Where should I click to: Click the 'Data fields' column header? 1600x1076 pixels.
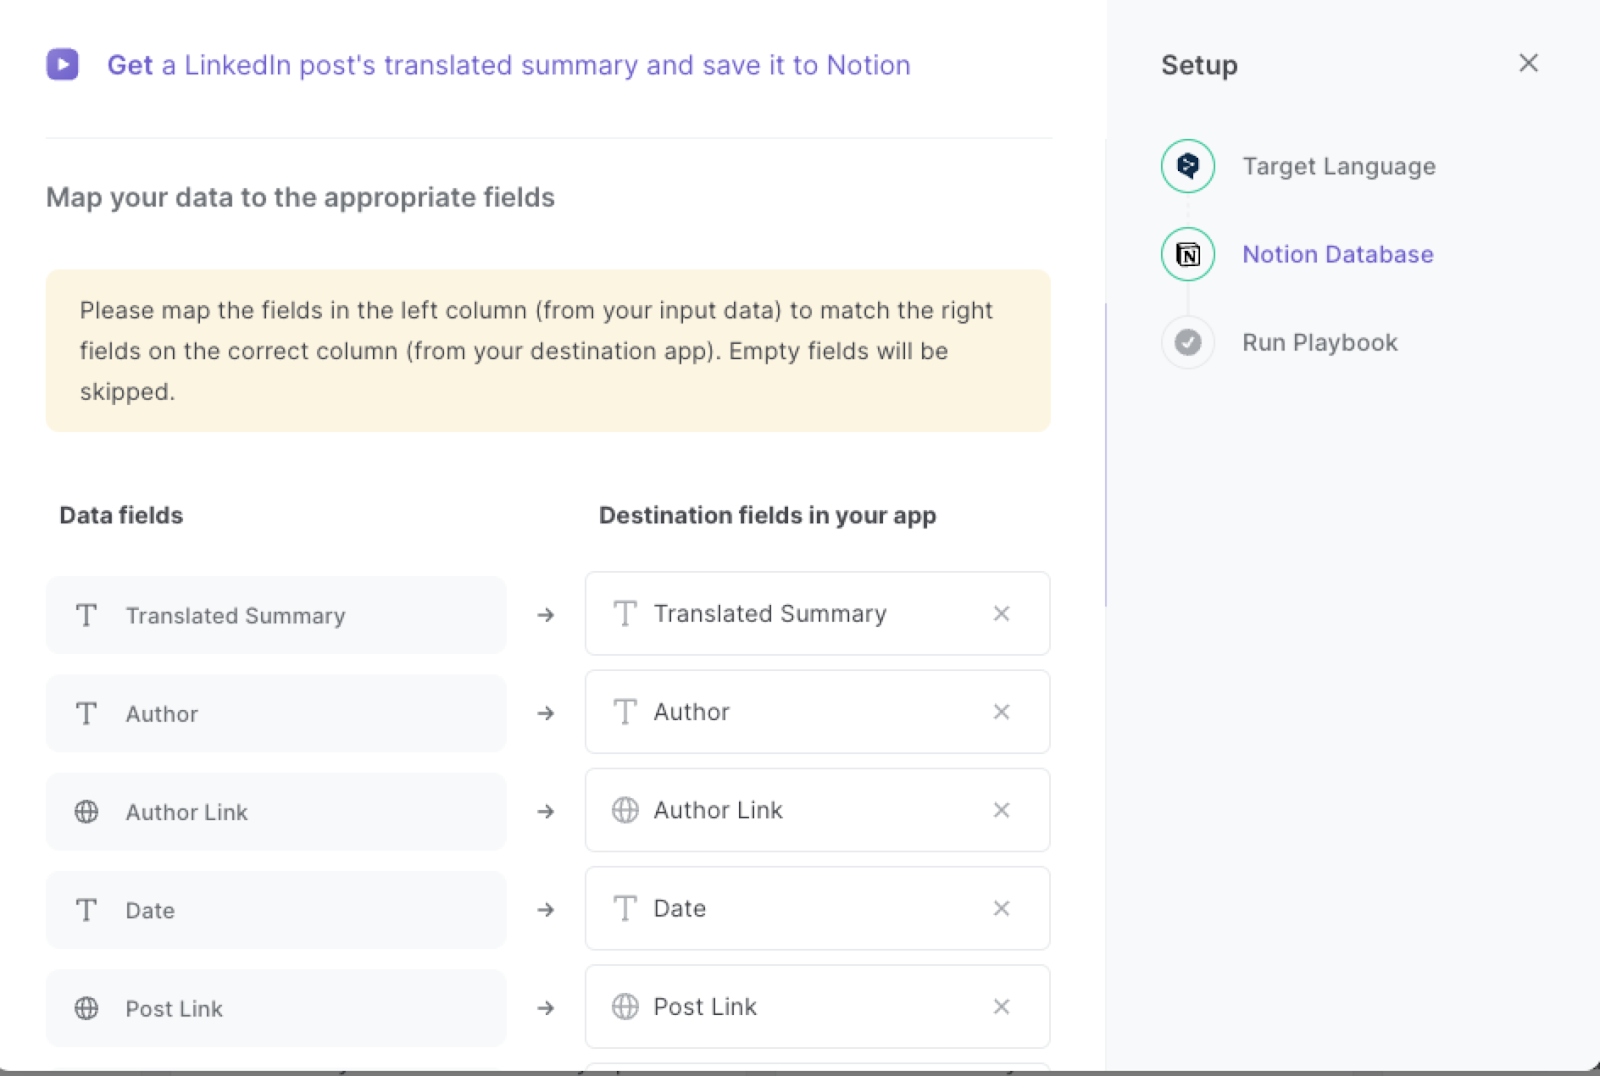[121, 515]
